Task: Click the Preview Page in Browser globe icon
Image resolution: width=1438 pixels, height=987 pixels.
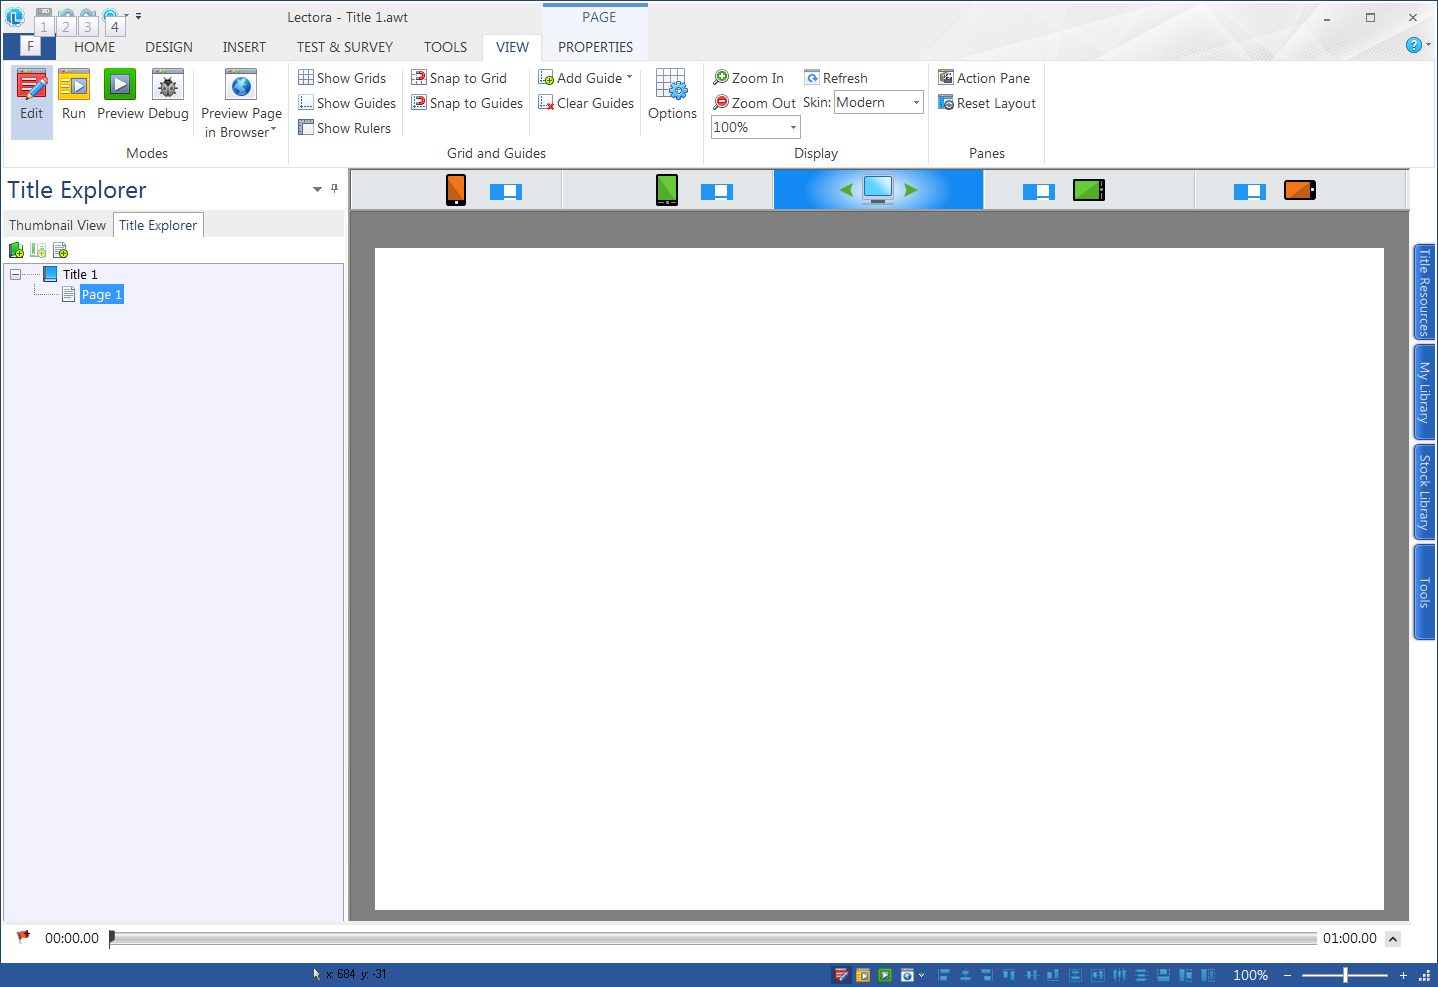Action: (241, 86)
